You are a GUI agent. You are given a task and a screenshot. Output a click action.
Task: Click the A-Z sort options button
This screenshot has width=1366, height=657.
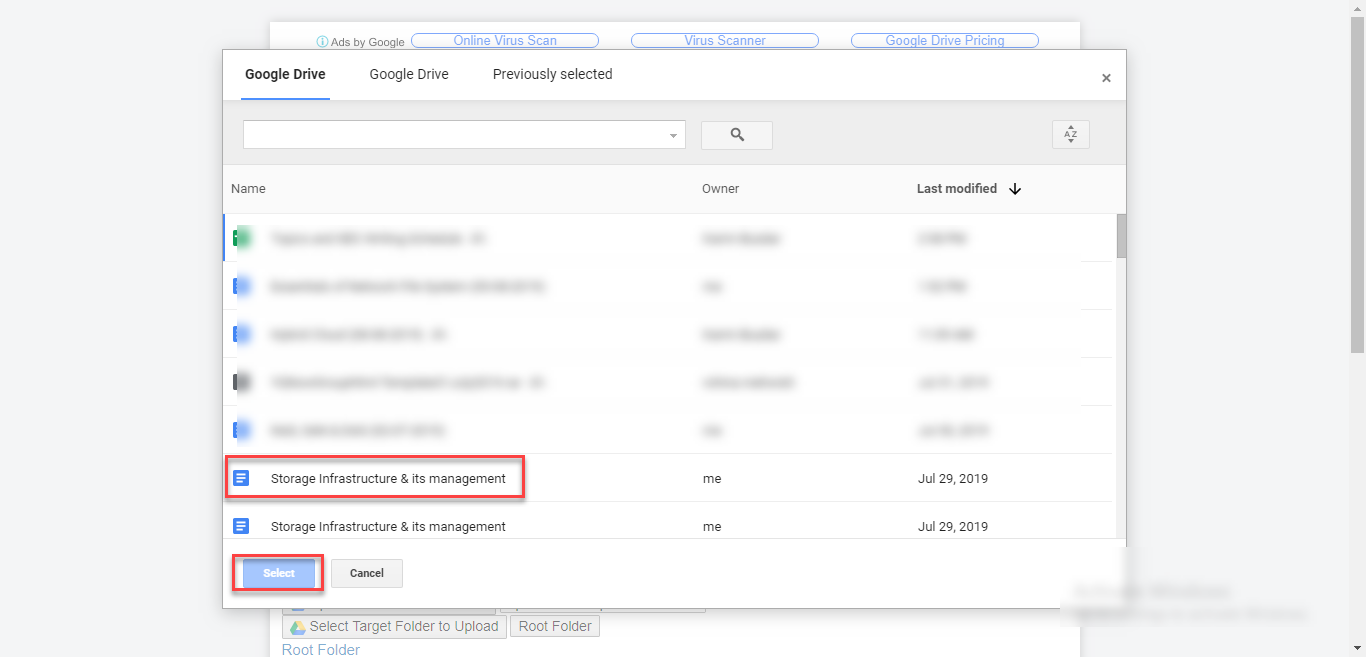pyautogui.click(x=1070, y=134)
